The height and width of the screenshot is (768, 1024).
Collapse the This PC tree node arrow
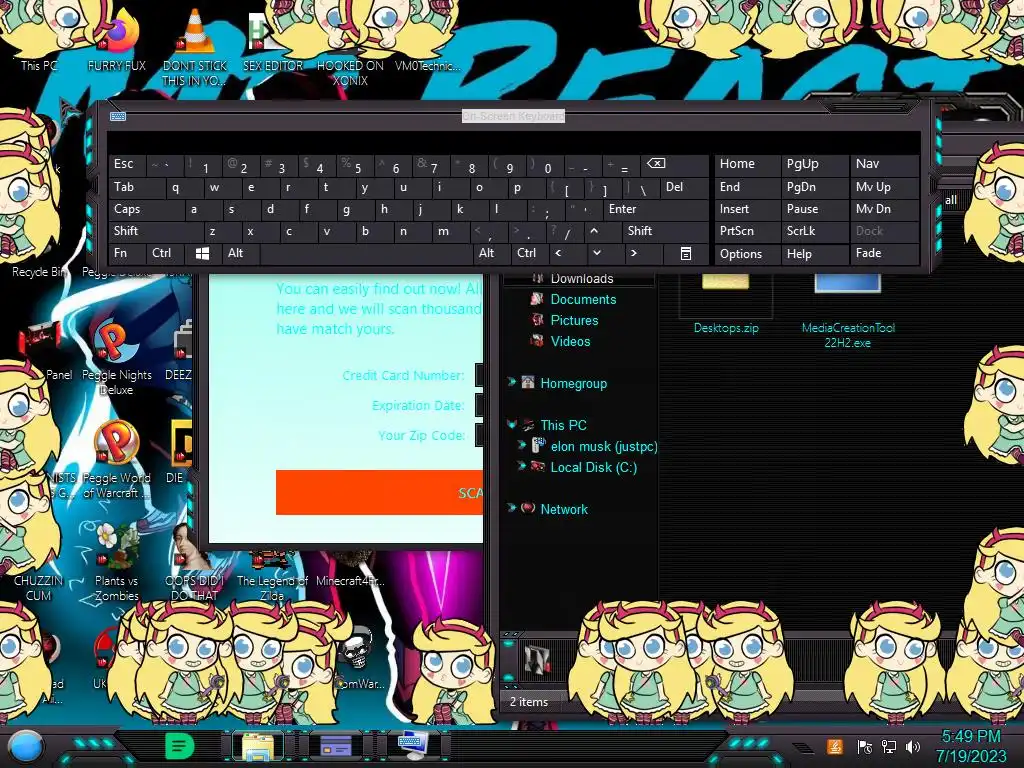coord(512,424)
